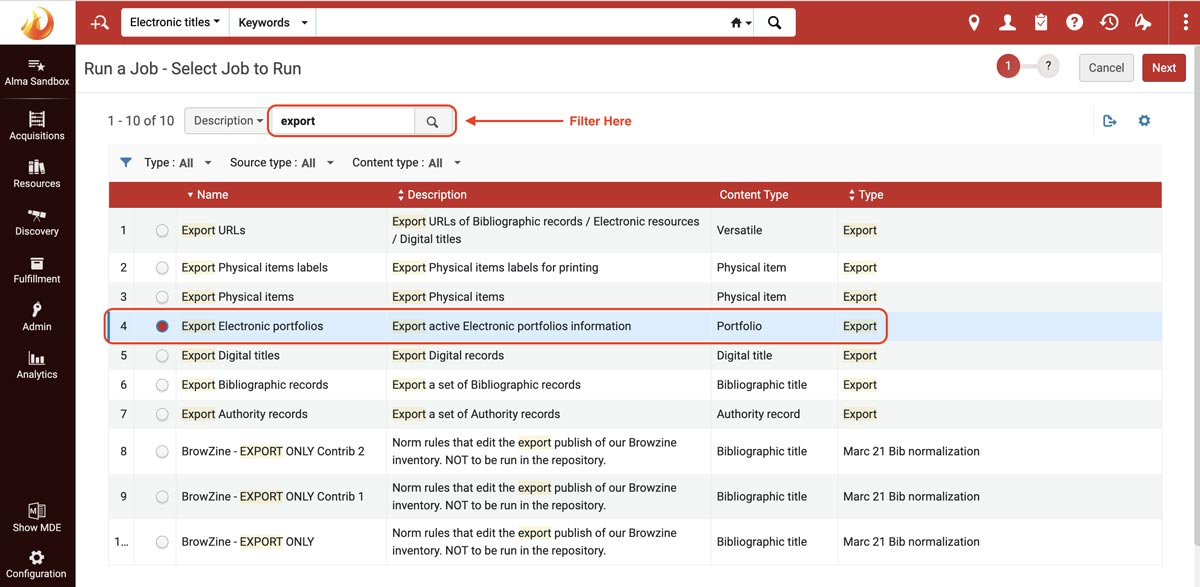1200x587 pixels.
Task: Click the list filter search magnifier
Action: (432, 121)
